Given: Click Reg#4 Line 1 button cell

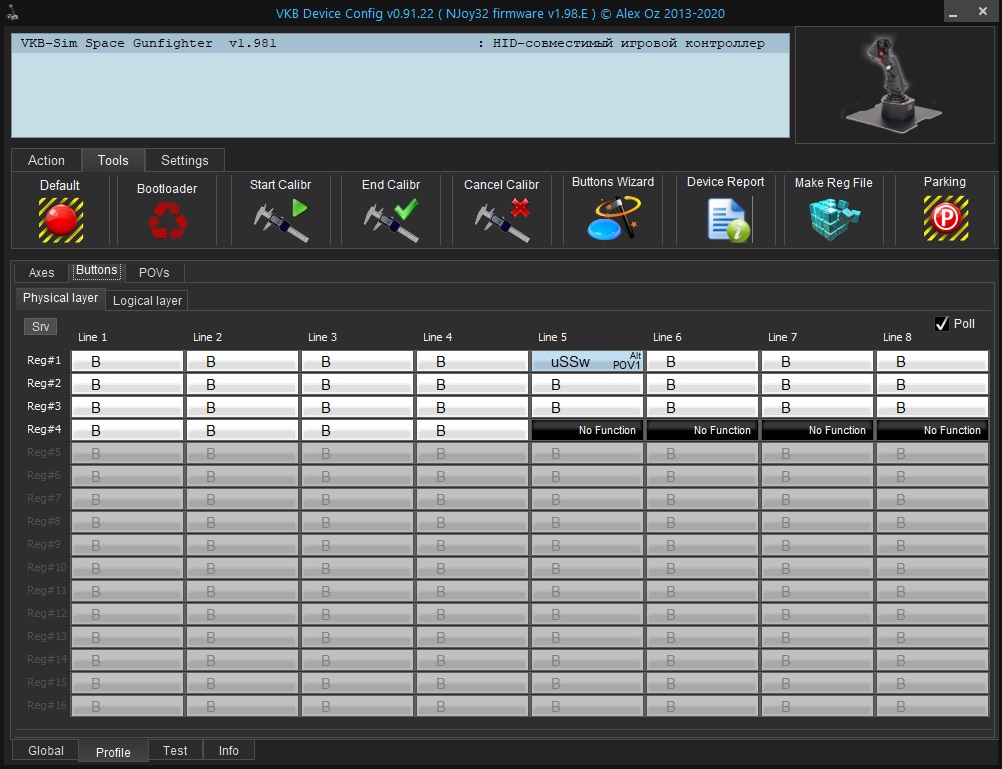Looking at the screenshot, I should [x=127, y=431].
